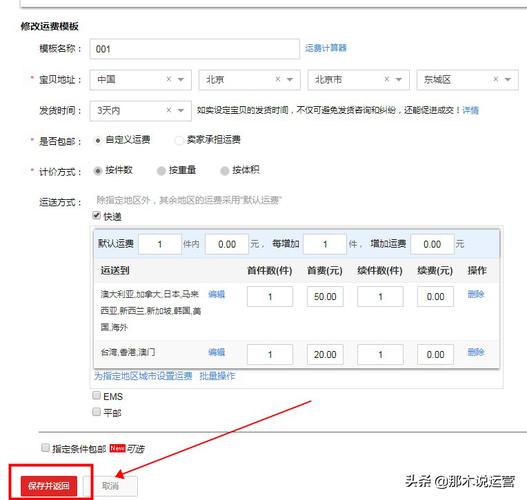Edit the 澳大利亚,加拿大 overseas region row
The width and height of the screenshot is (527, 500).
tap(216, 294)
